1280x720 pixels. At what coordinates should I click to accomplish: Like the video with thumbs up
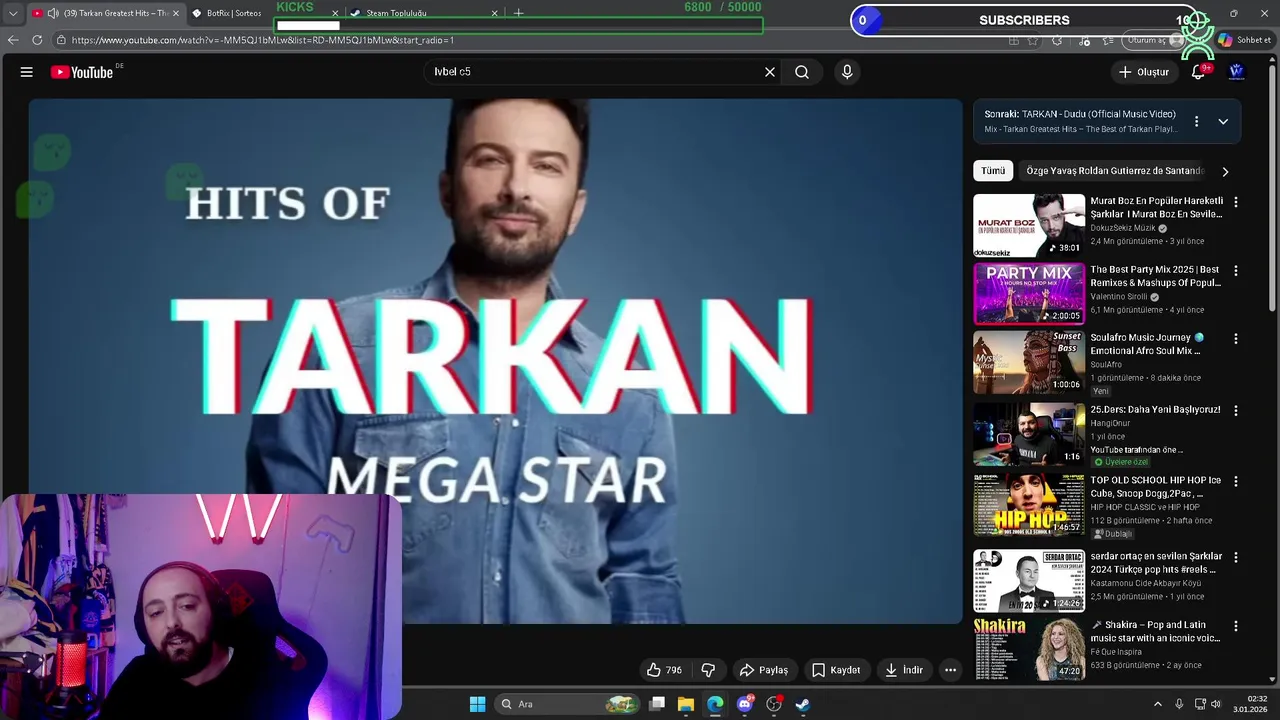coord(664,670)
